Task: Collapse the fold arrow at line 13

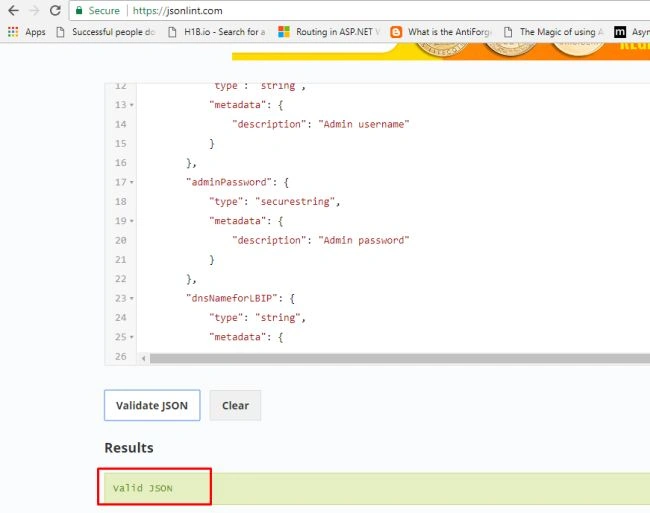Action: pos(131,105)
